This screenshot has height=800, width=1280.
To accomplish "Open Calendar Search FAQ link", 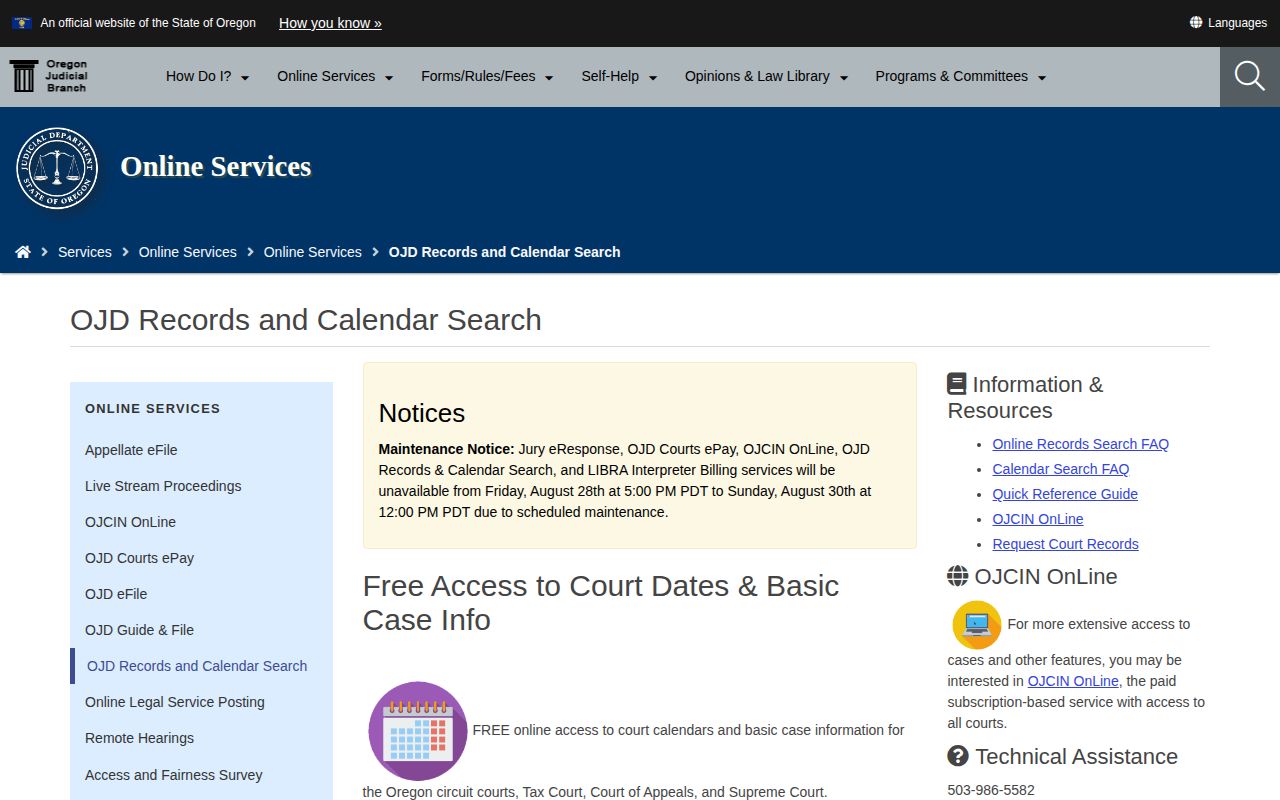I will 1060,469.
